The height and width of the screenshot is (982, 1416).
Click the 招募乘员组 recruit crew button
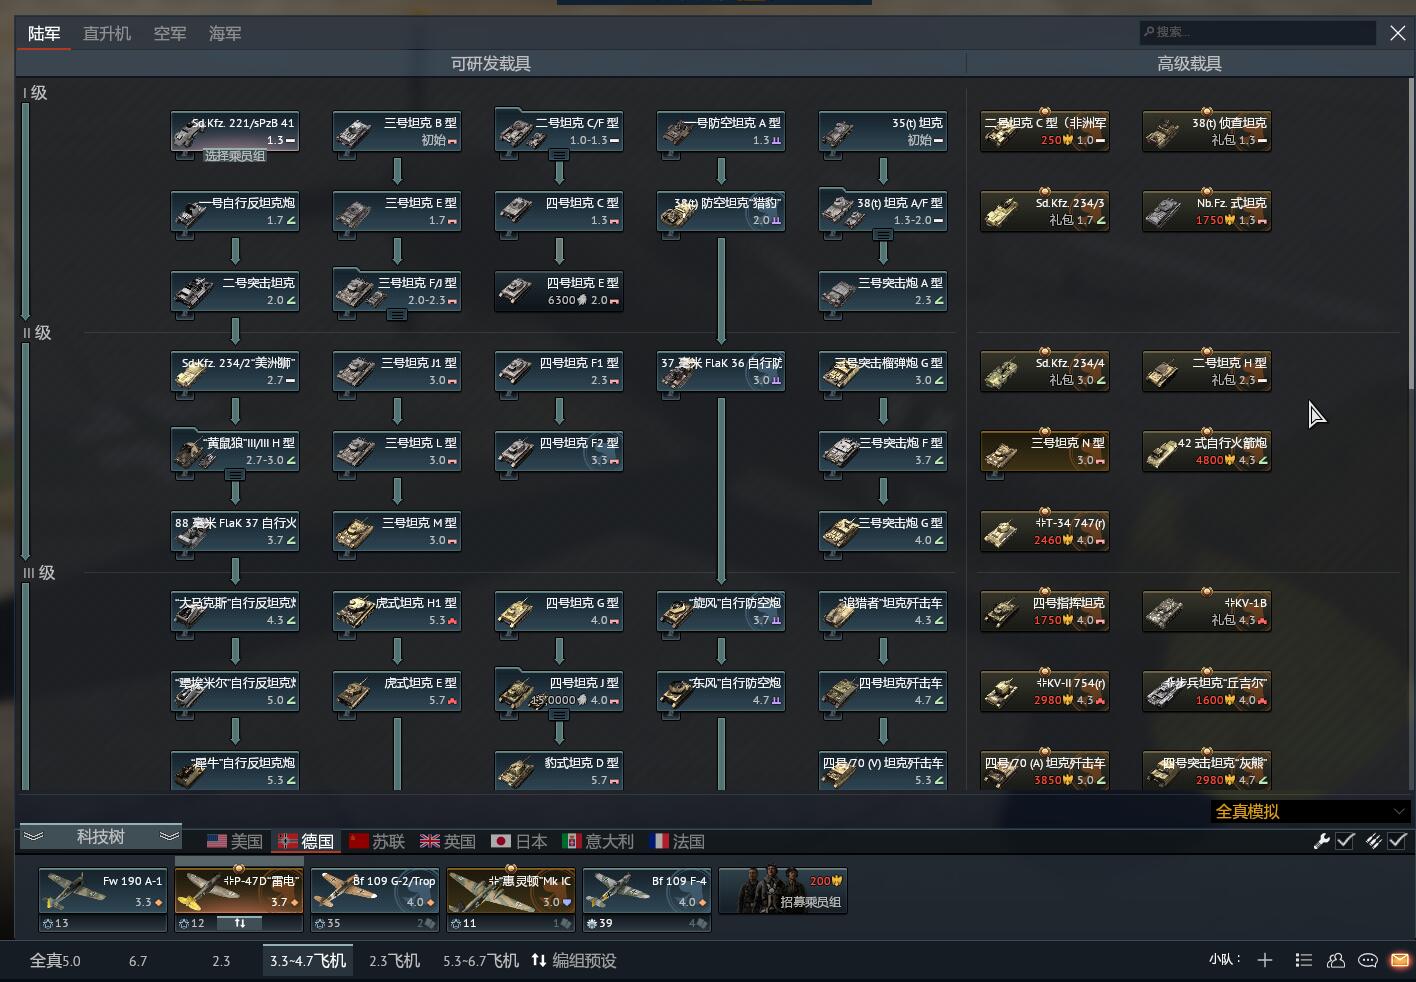783,891
